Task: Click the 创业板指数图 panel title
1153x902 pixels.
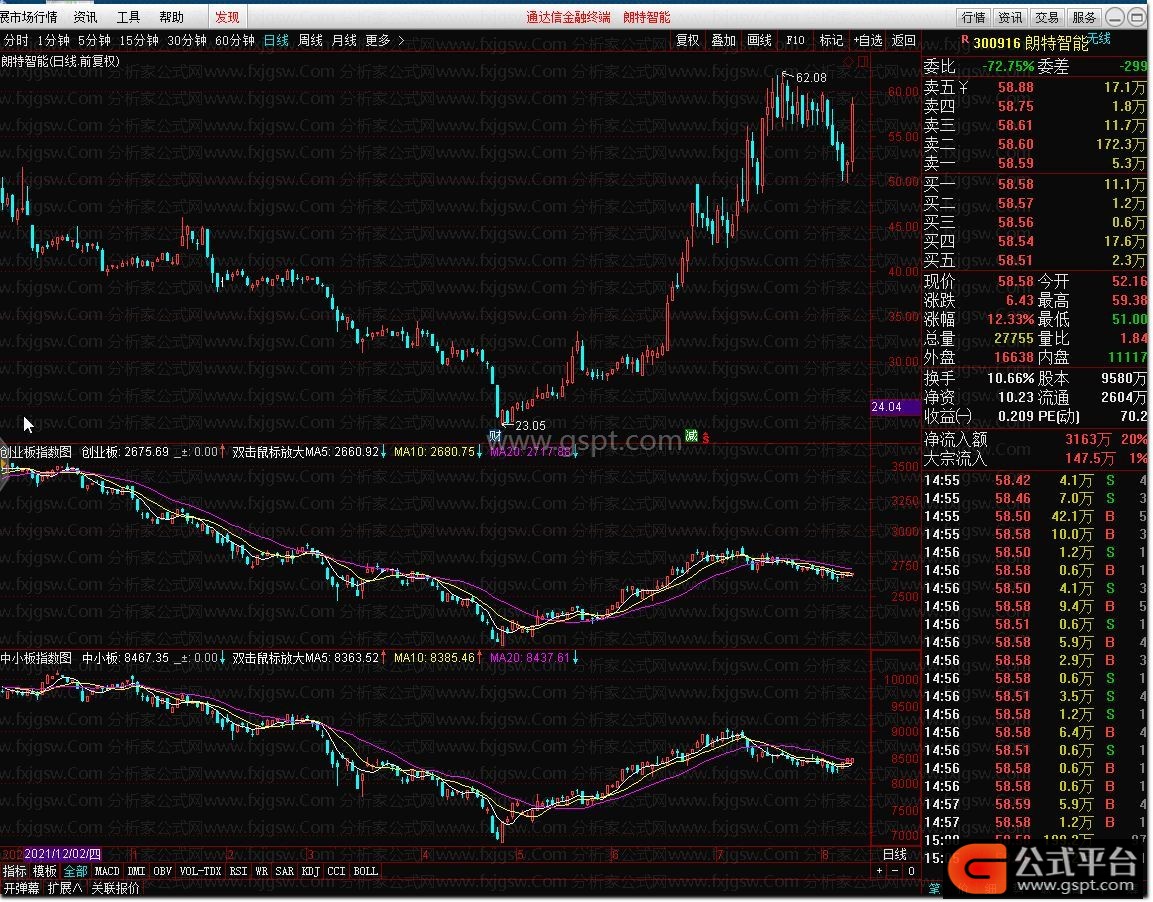Action: tap(36, 452)
